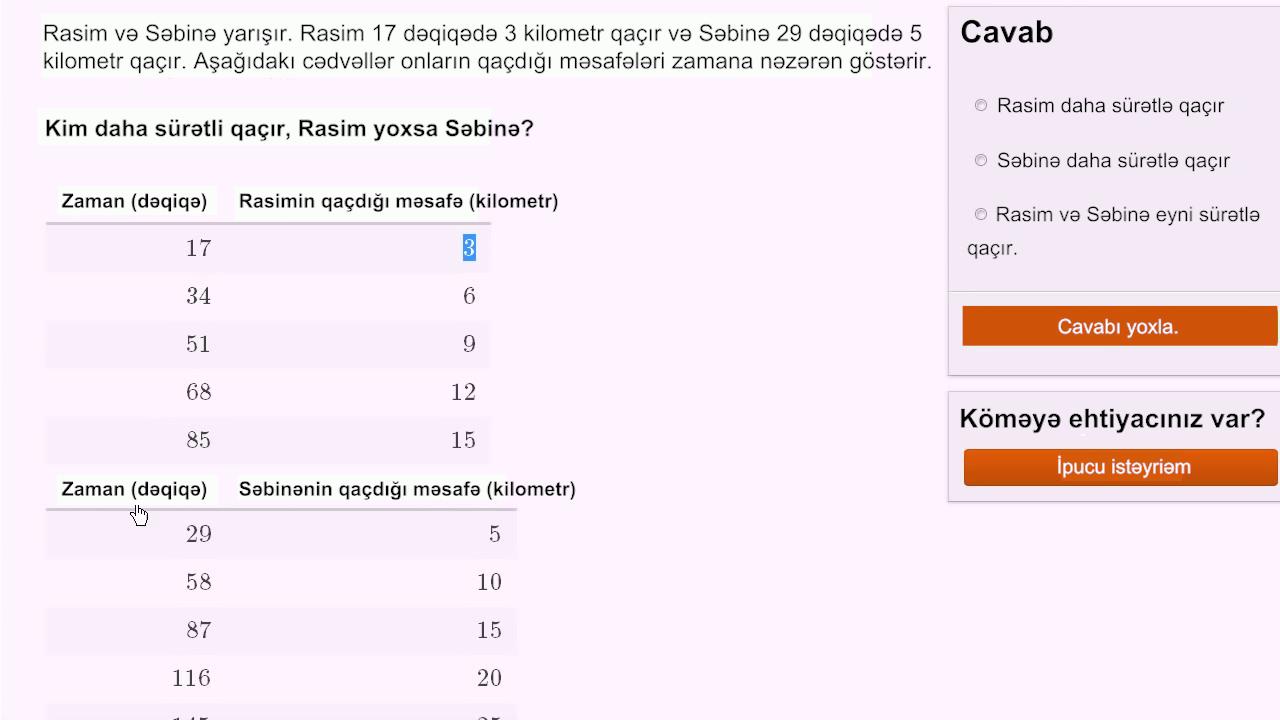Select "Rasim daha sürətlə qaçır" radio option
The width and height of the screenshot is (1280, 720).
pos(981,106)
